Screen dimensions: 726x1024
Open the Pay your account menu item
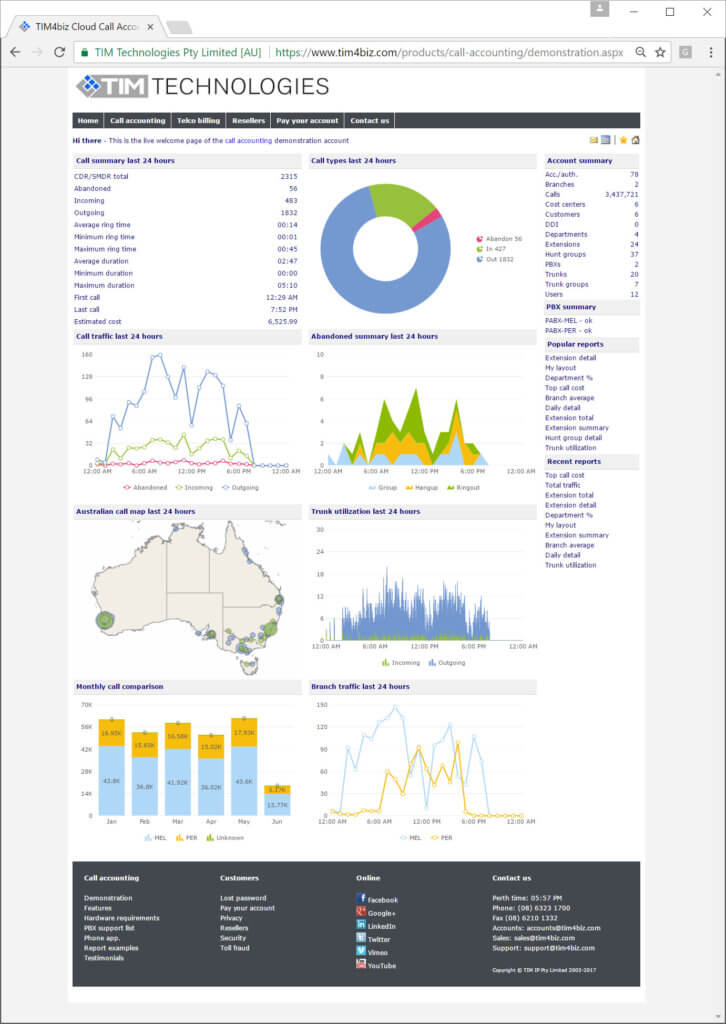308,121
